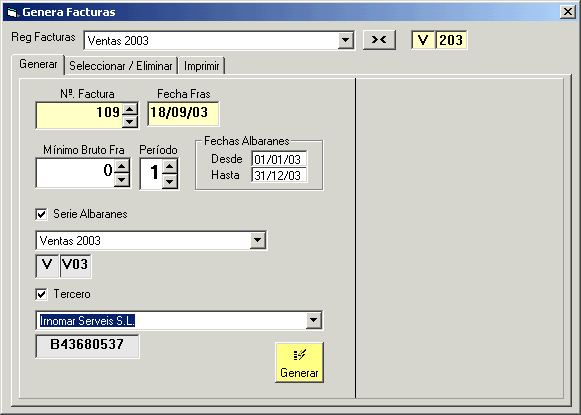Uncheck the Serie Albaranes checkbox
The height and width of the screenshot is (415, 581).
(x=42, y=214)
